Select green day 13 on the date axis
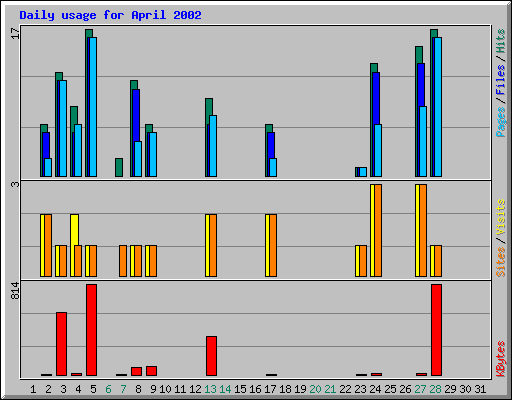The image size is (512, 400). tap(210, 389)
